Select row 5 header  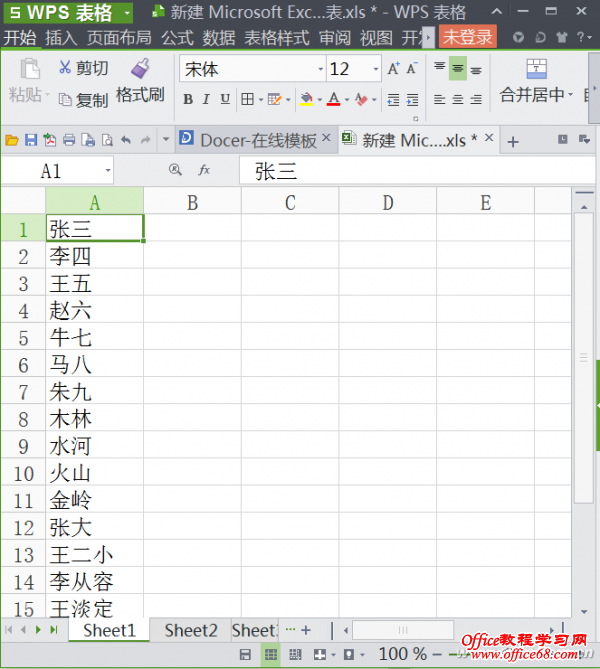[23, 338]
